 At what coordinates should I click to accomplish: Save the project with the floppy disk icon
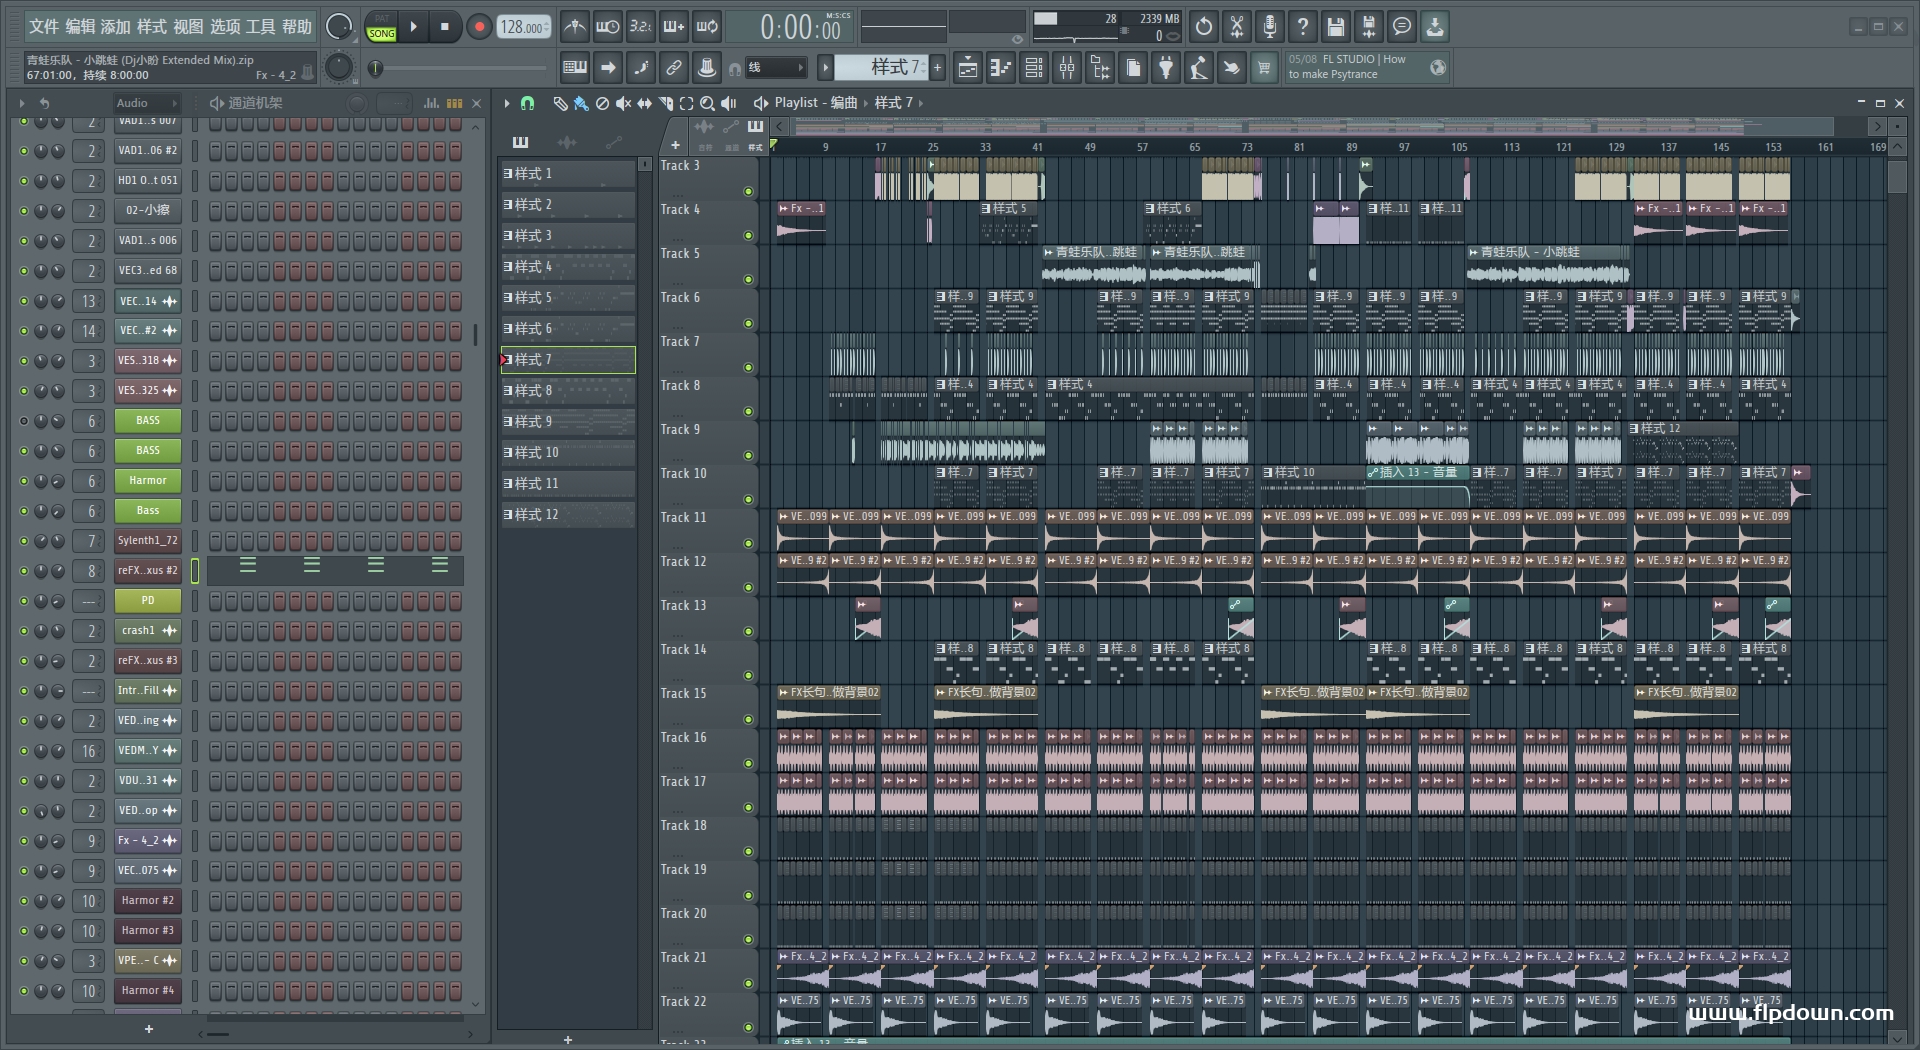click(1336, 27)
